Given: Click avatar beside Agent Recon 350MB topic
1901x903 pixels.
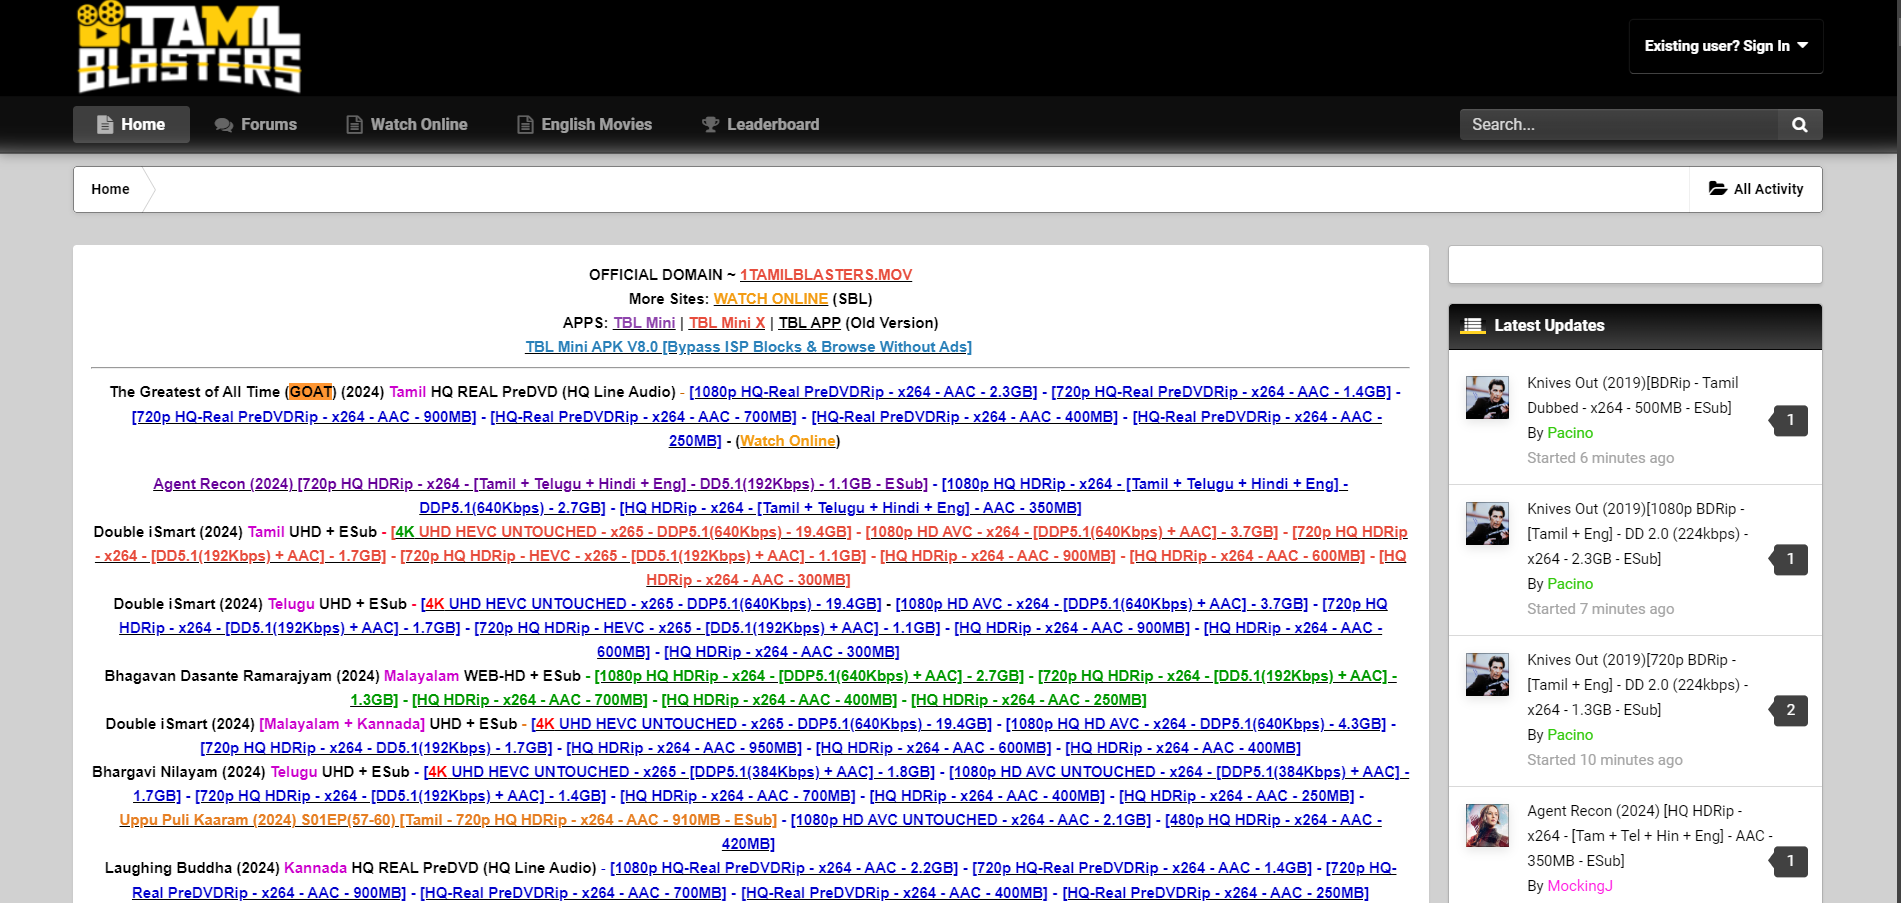Looking at the screenshot, I should click(1487, 825).
